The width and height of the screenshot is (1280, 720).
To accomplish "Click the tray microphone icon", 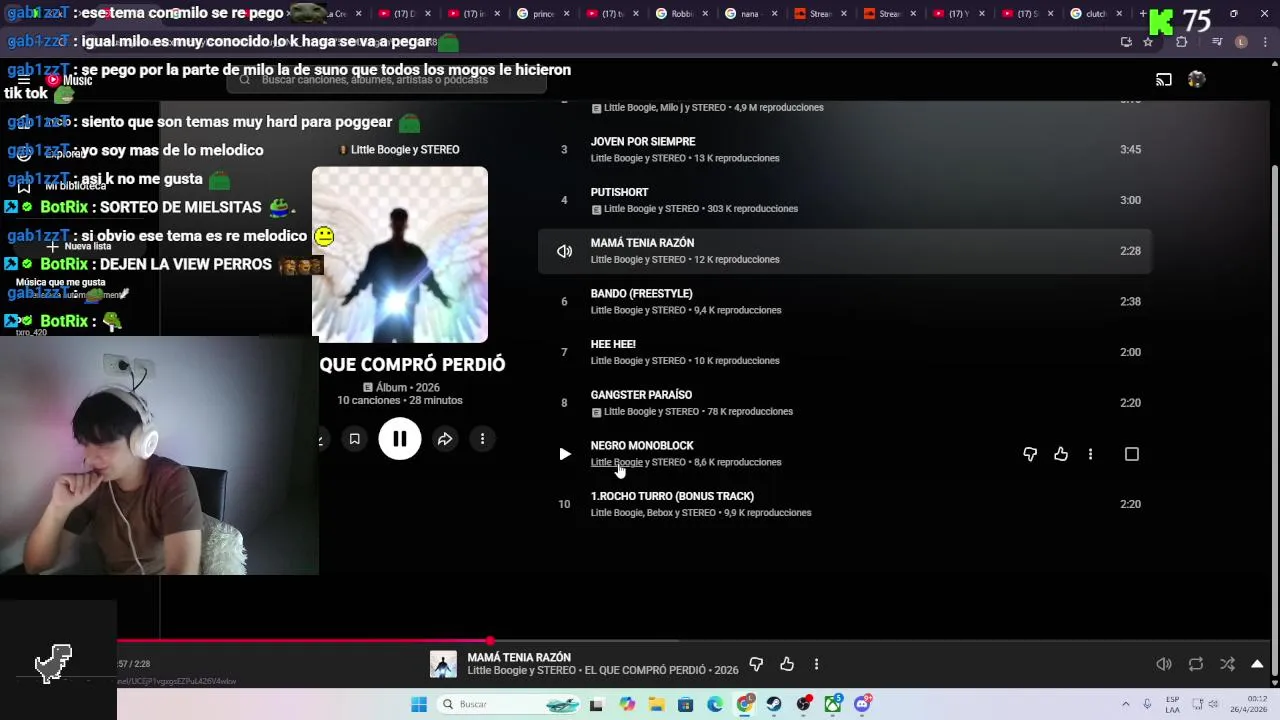I will [x=1147, y=704].
